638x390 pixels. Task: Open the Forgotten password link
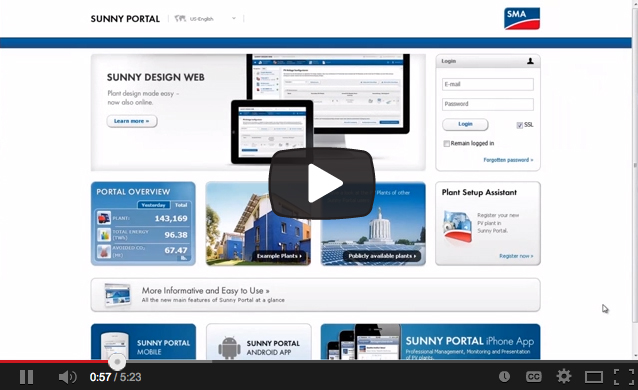click(508, 160)
